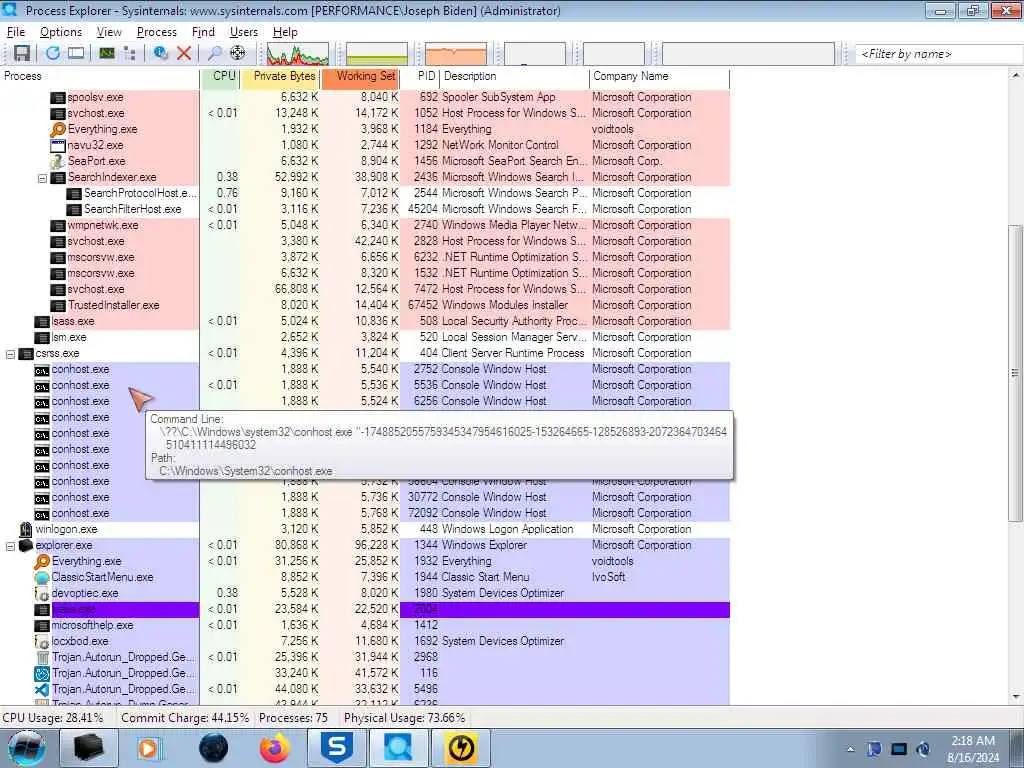1024x768 pixels.
Task: Select the spoolsv.exe process row
Action: click(x=365, y=97)
